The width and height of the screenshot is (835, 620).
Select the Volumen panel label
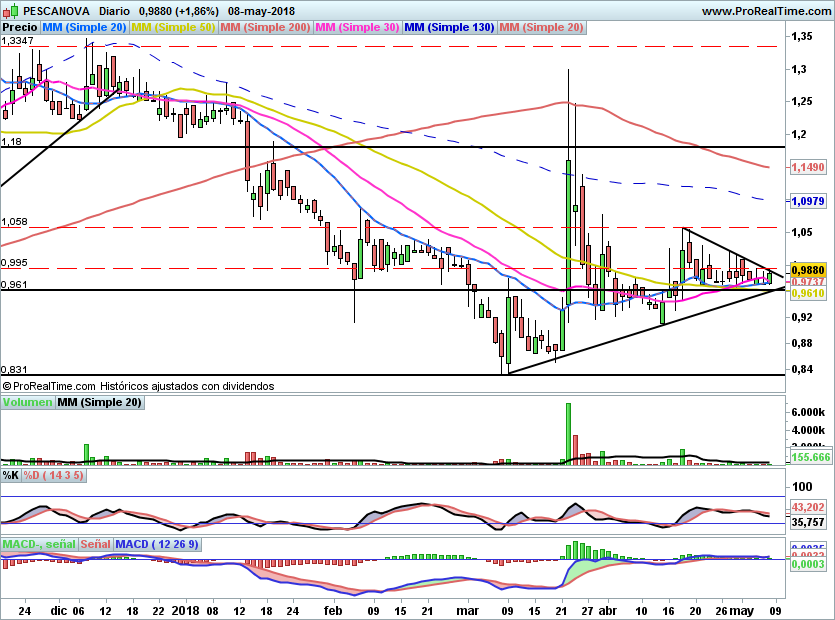[27, 403]
